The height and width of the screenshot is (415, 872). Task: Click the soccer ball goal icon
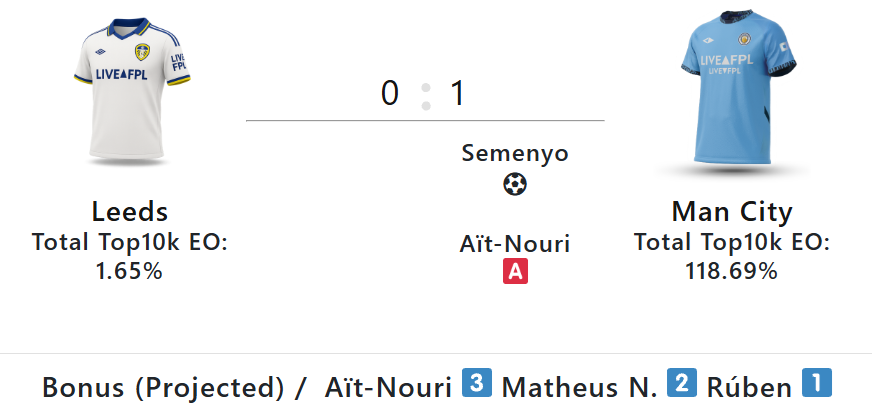(x=515, y=184)
